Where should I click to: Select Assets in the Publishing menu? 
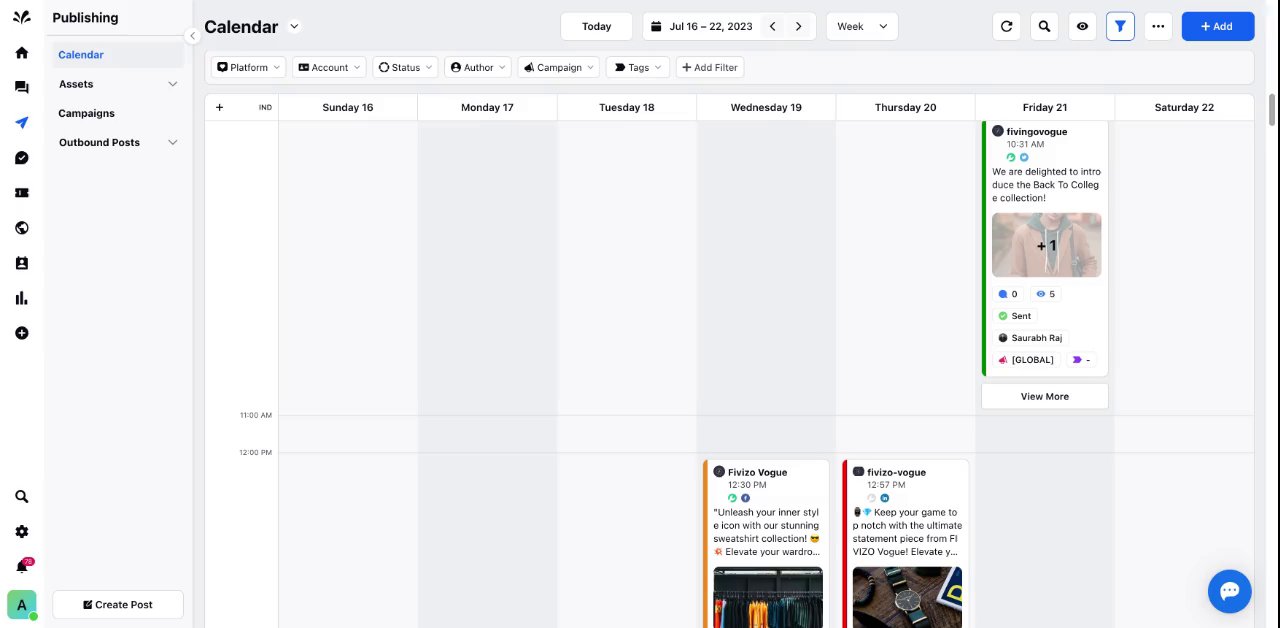tap(76, 84)
